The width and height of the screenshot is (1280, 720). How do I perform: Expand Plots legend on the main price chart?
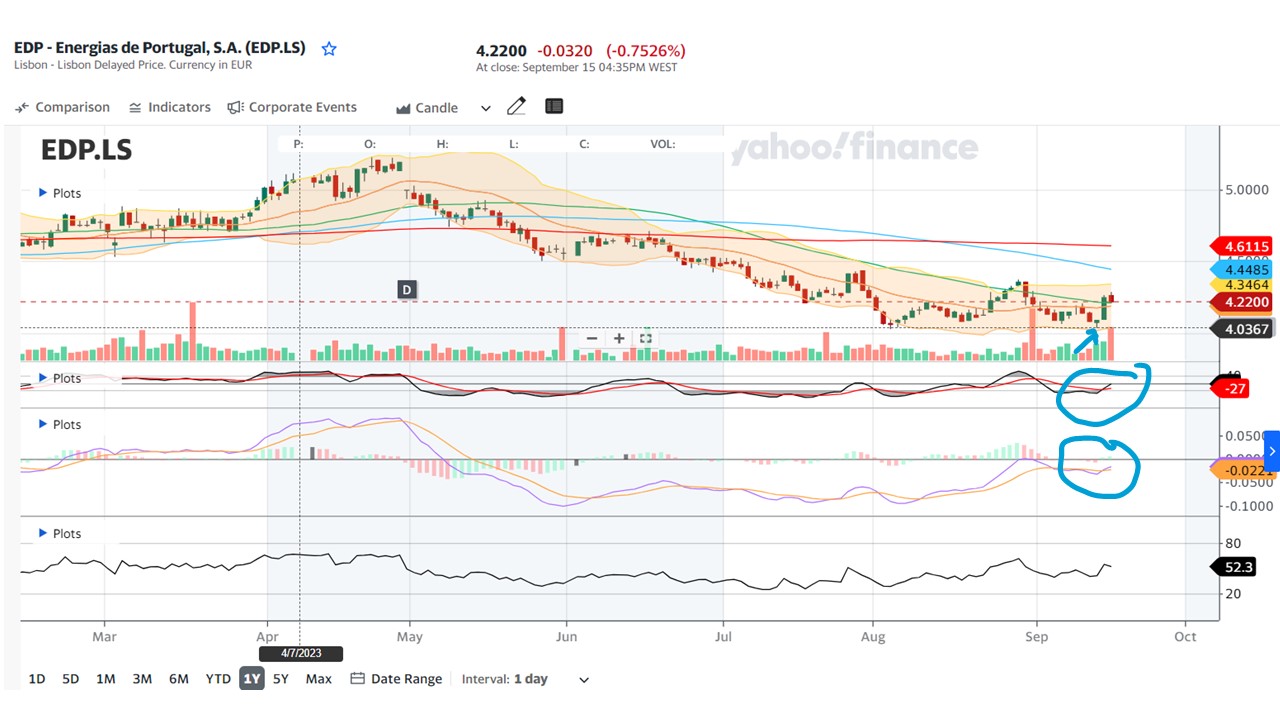tap(60, 193)
